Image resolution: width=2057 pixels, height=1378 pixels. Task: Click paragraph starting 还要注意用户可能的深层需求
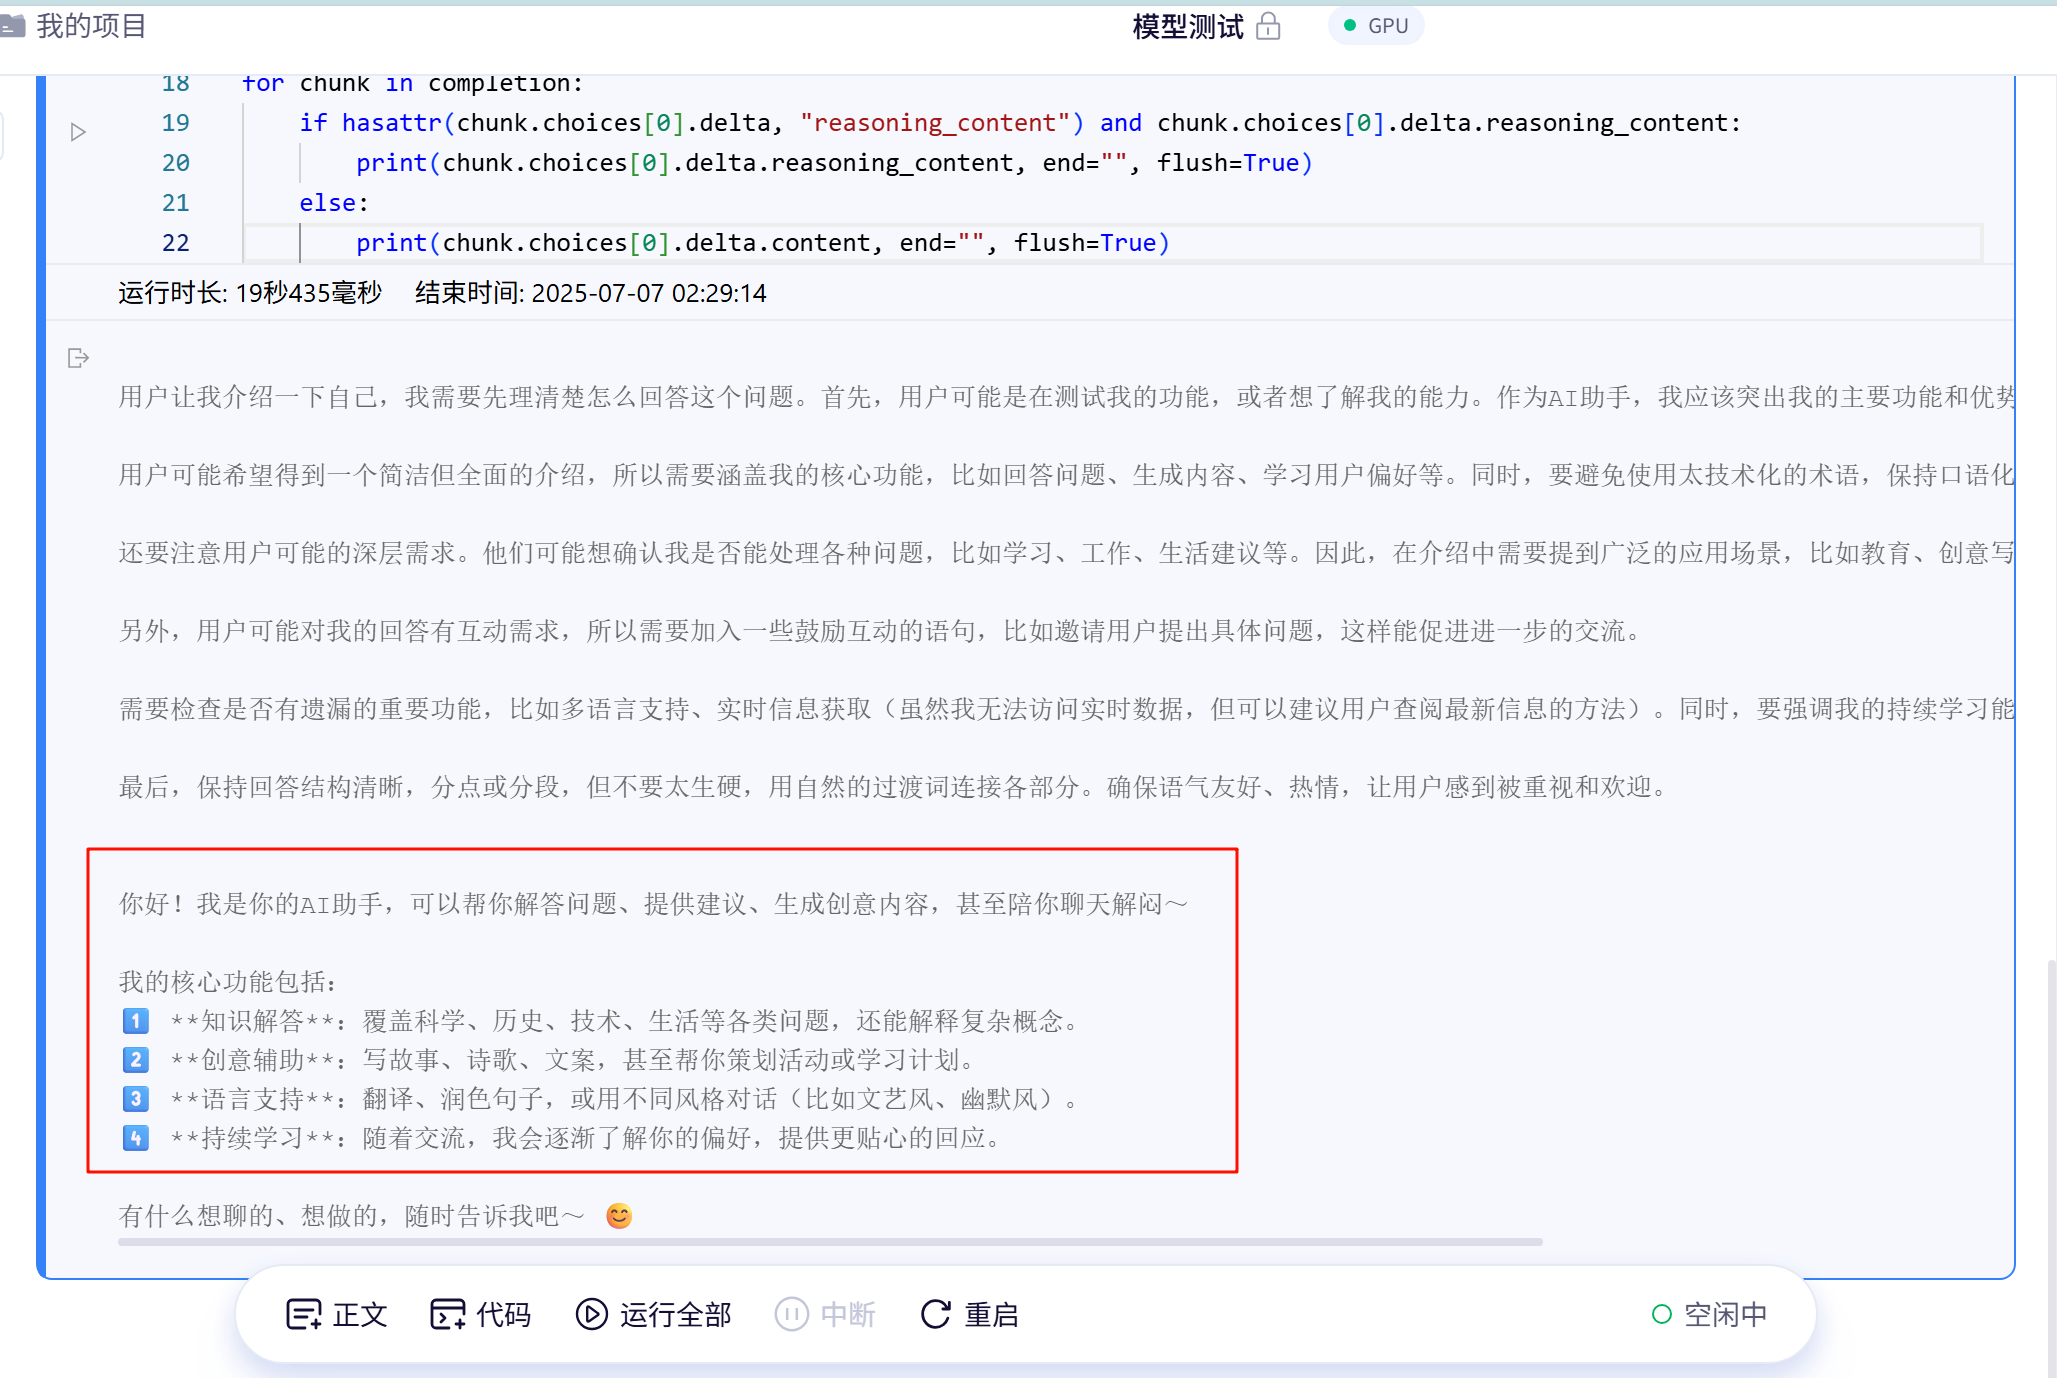[1066, 553]
